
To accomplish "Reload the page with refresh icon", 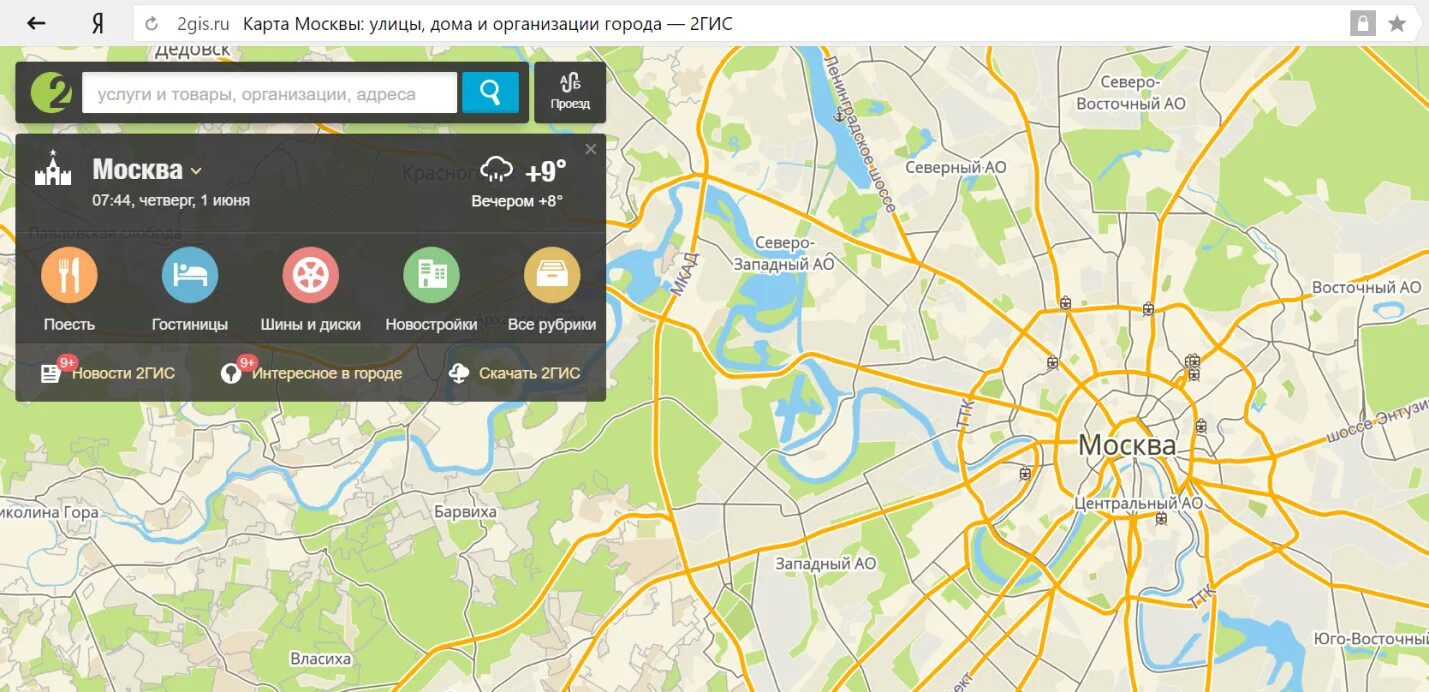I will click(152, 24).
